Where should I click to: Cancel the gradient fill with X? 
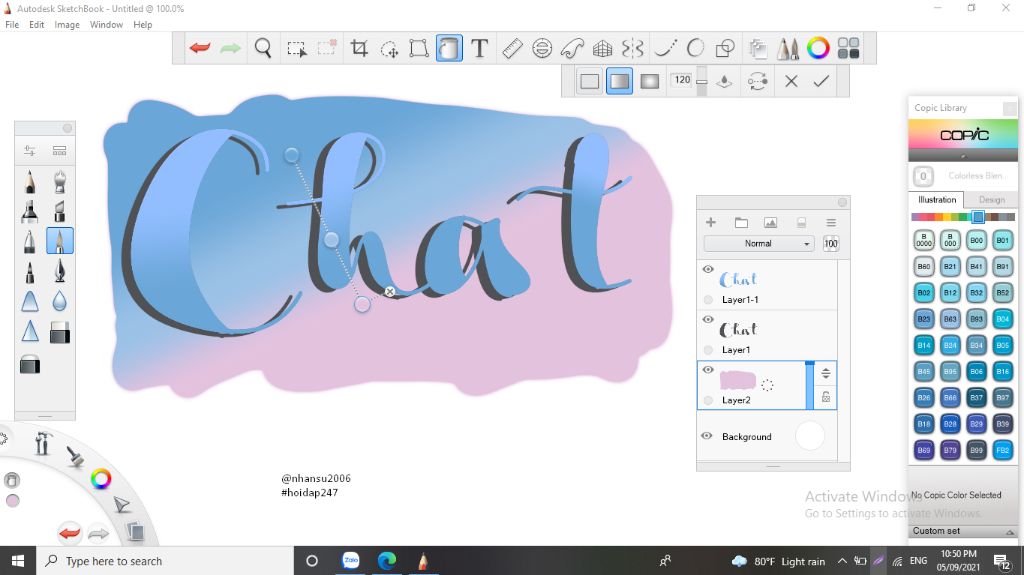click(x=791, y=81)
